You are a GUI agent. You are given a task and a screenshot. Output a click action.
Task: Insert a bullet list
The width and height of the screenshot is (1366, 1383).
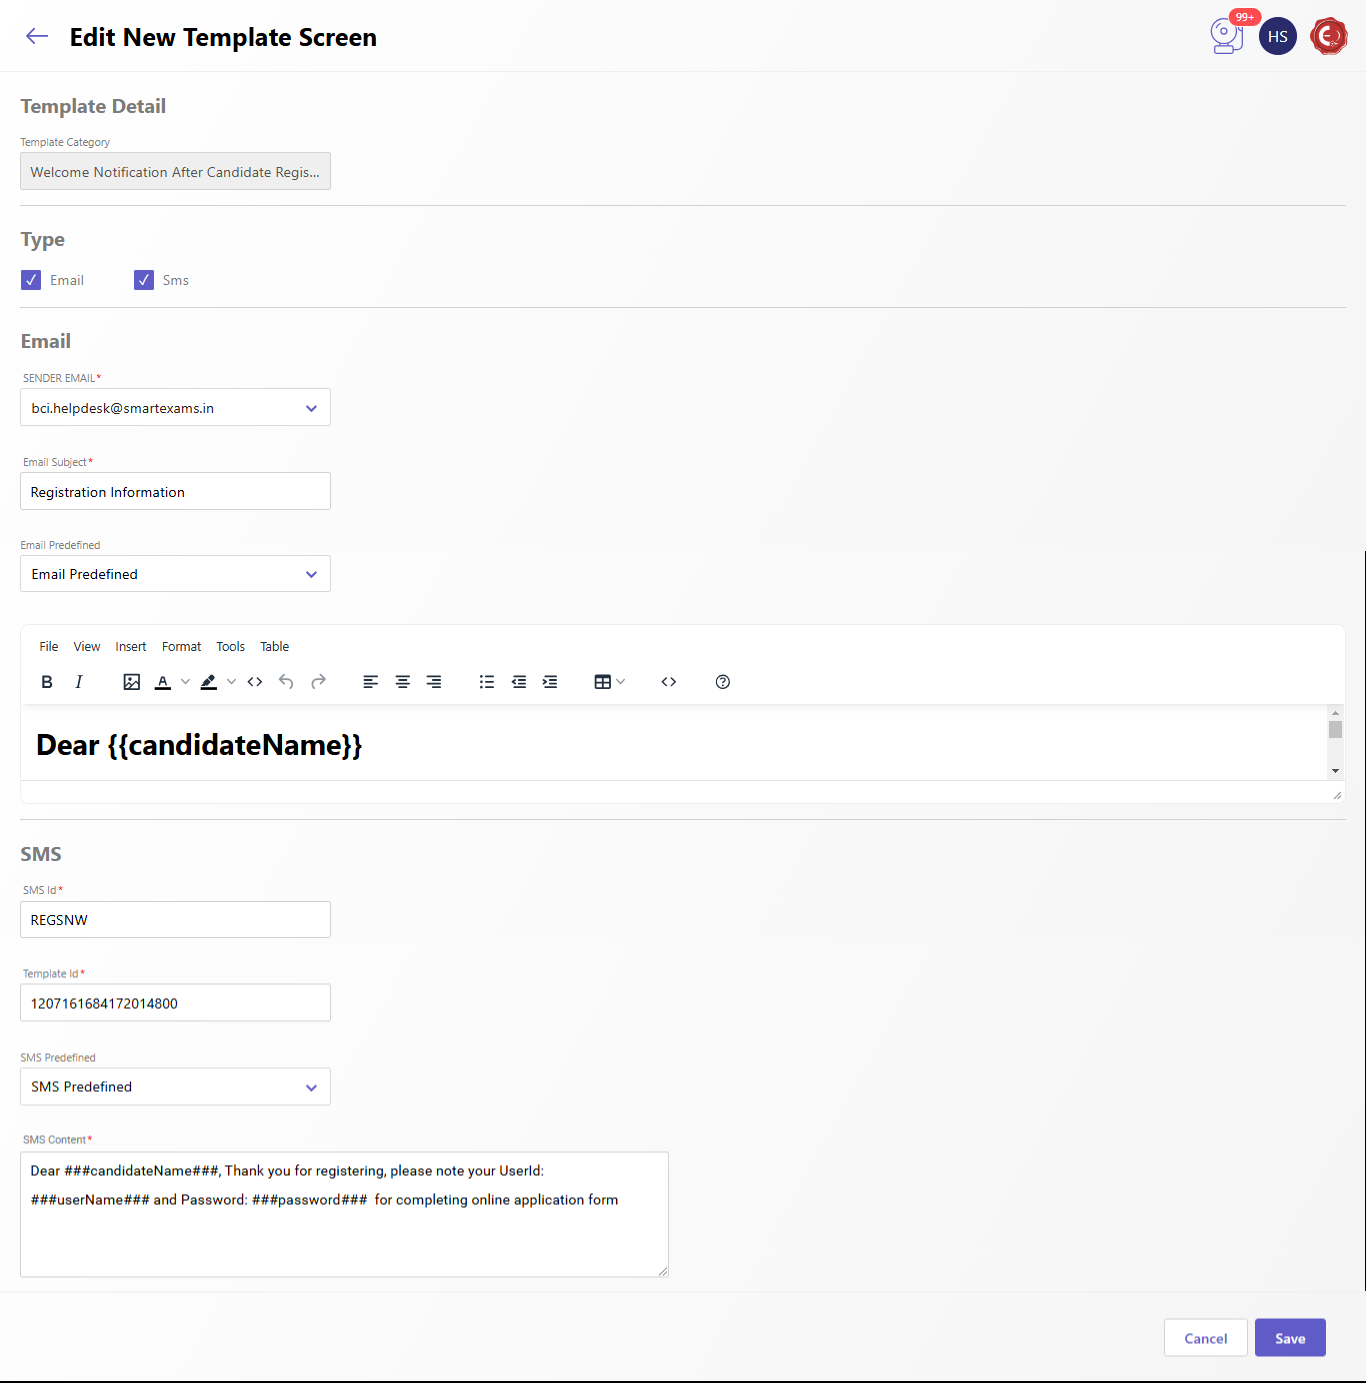coord(487,682)
